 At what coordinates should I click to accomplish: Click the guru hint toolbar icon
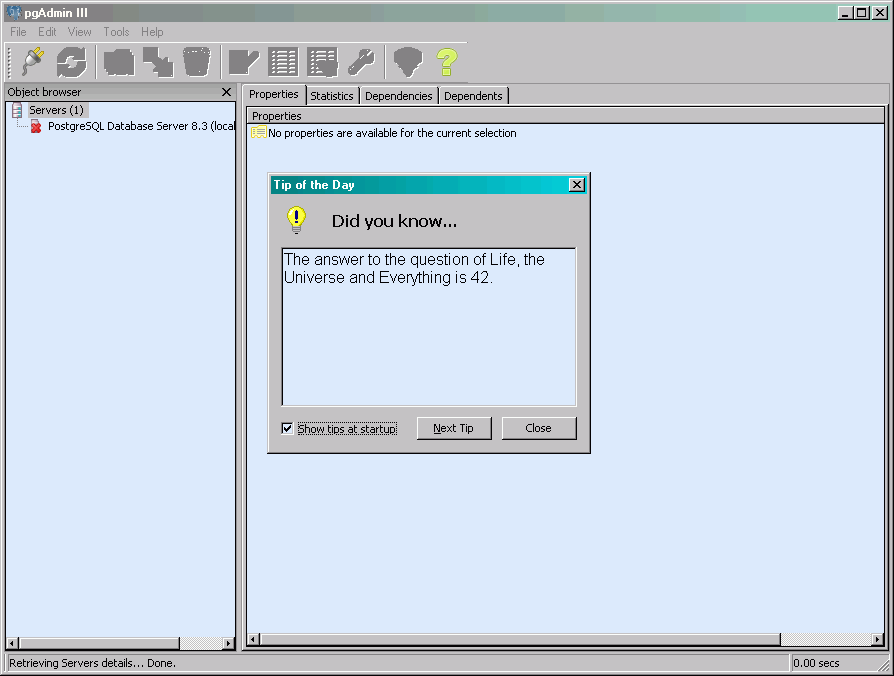pyautogui.click(x=408, y=62)
